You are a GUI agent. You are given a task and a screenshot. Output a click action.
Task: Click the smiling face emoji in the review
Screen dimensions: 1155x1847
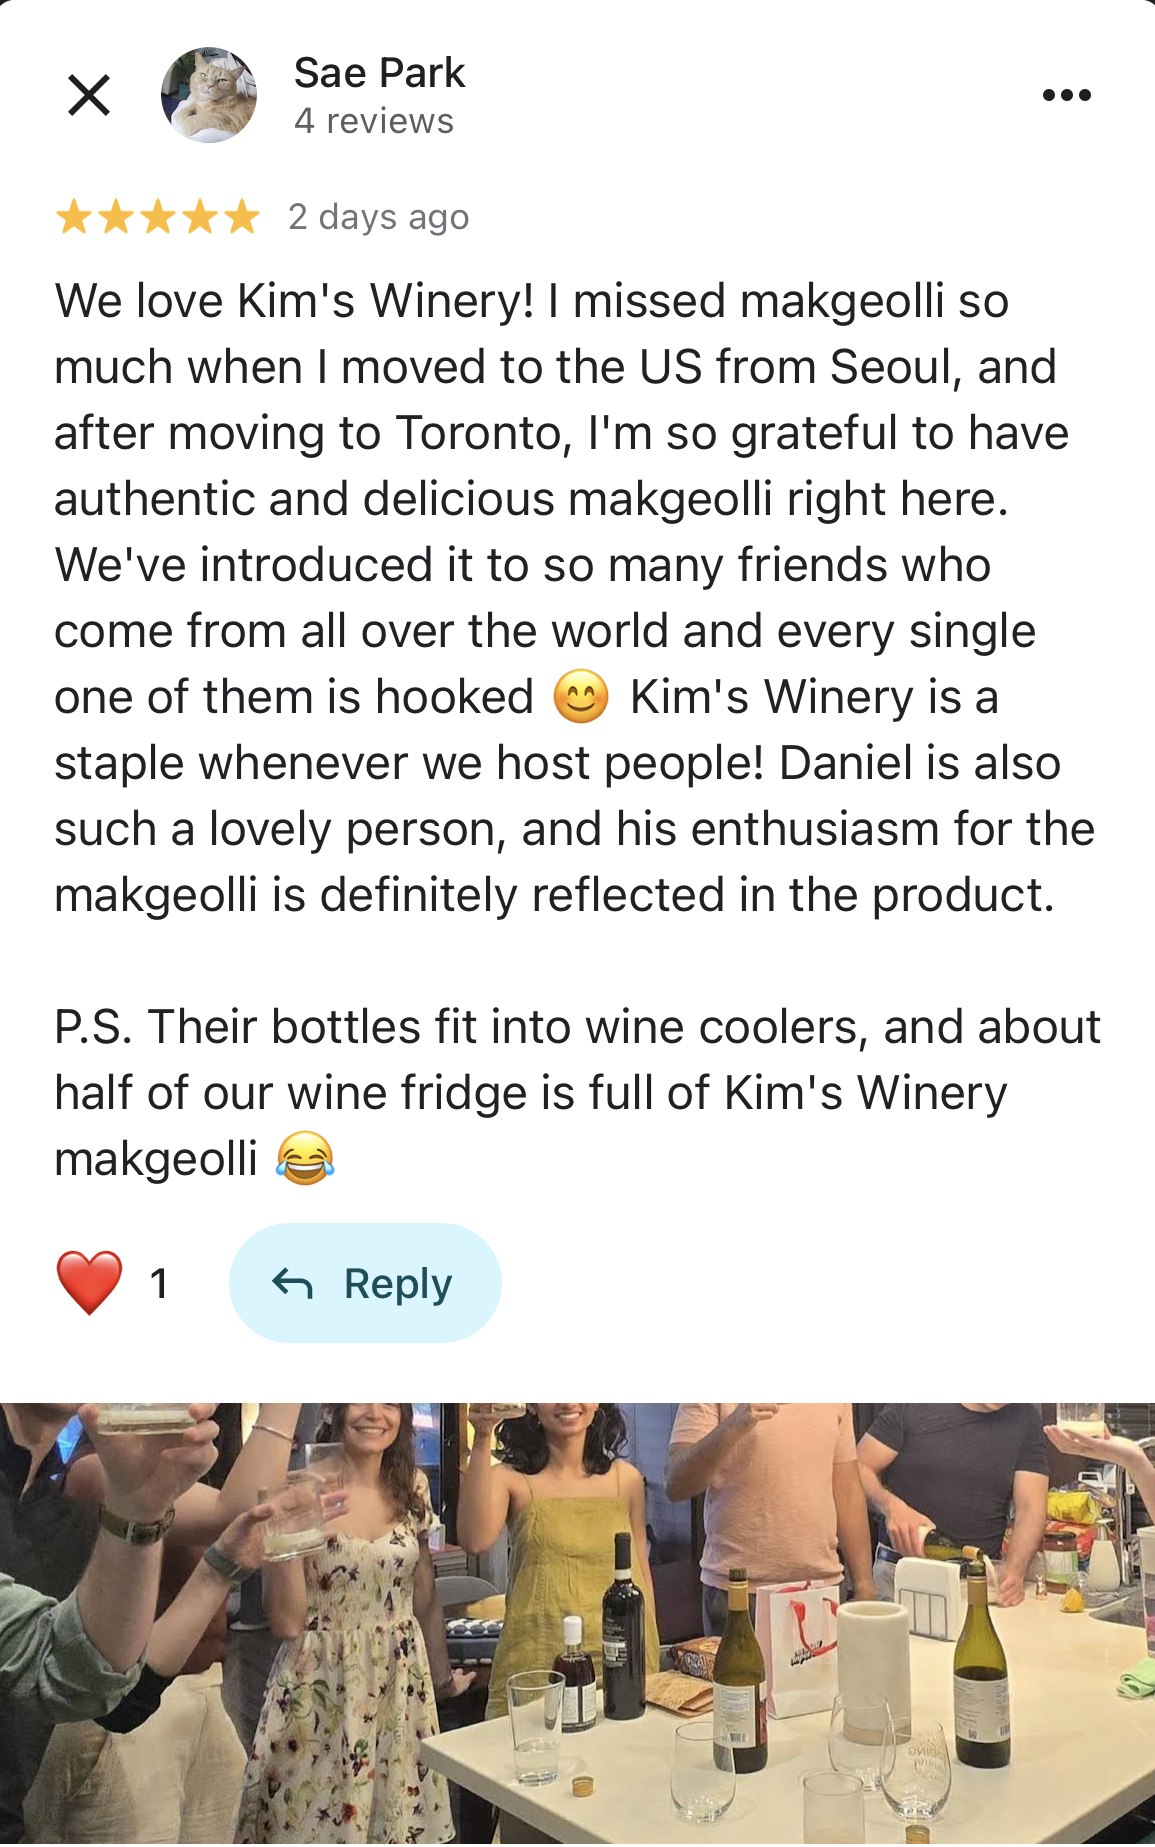pyautogui.click(x=581, y=697)
